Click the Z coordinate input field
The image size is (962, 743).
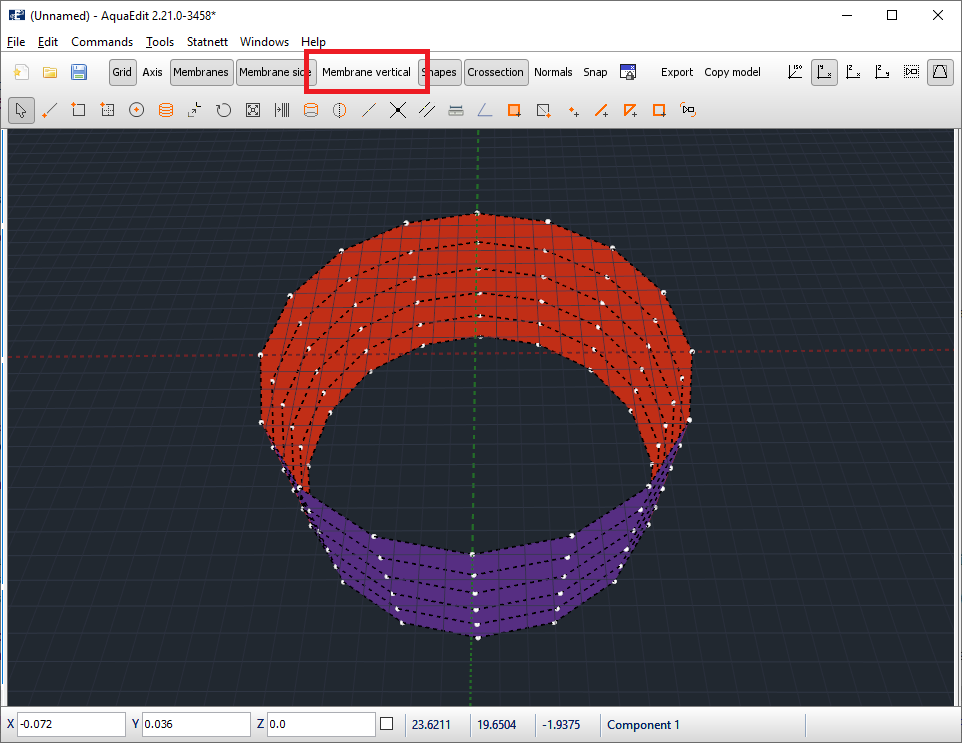coord(321,725)
